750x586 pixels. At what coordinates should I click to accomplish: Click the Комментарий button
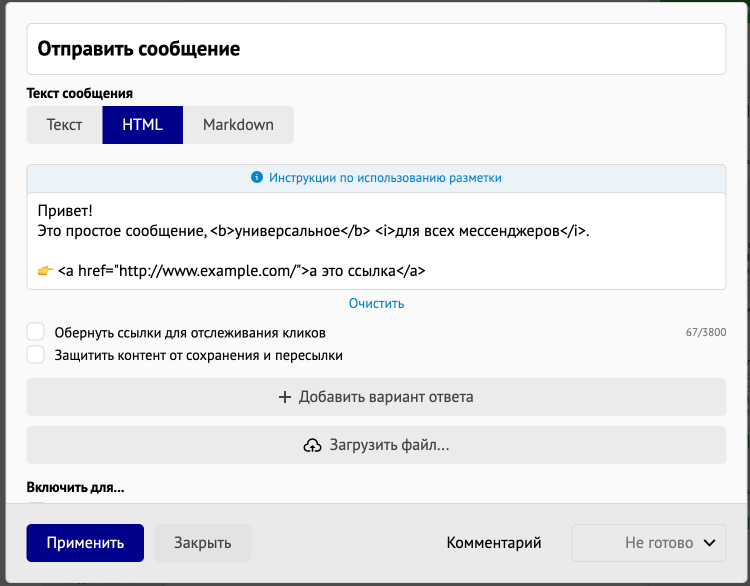[494, 543]
